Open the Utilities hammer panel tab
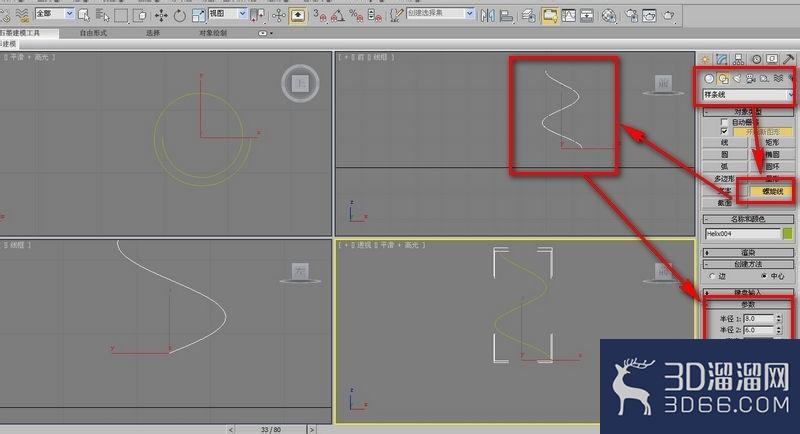 789,60
